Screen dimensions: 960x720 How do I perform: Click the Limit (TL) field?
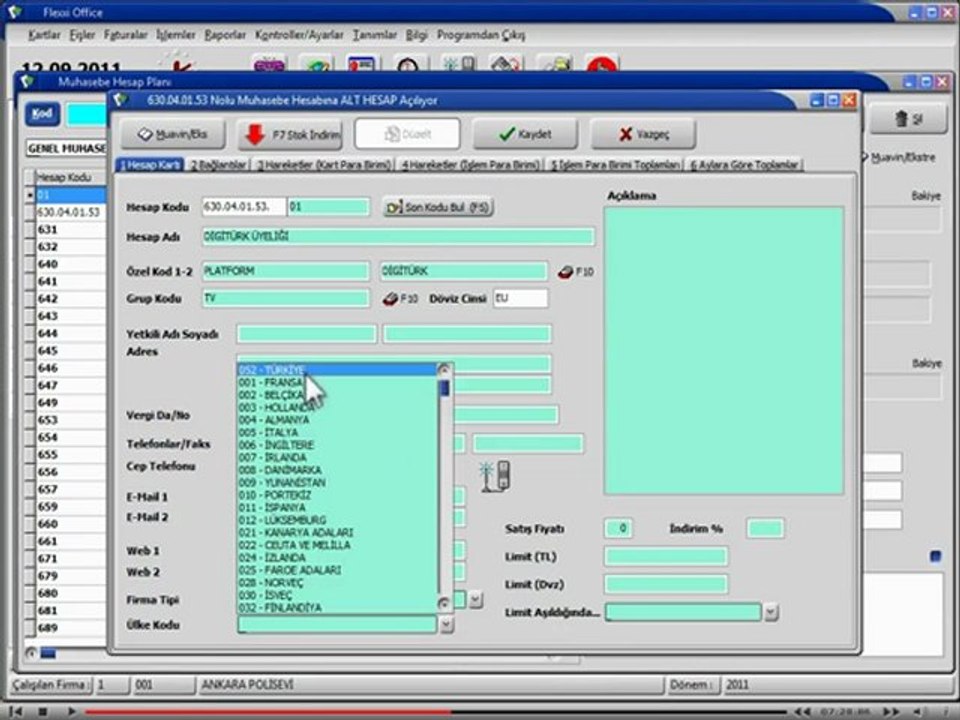coord(666,557)
